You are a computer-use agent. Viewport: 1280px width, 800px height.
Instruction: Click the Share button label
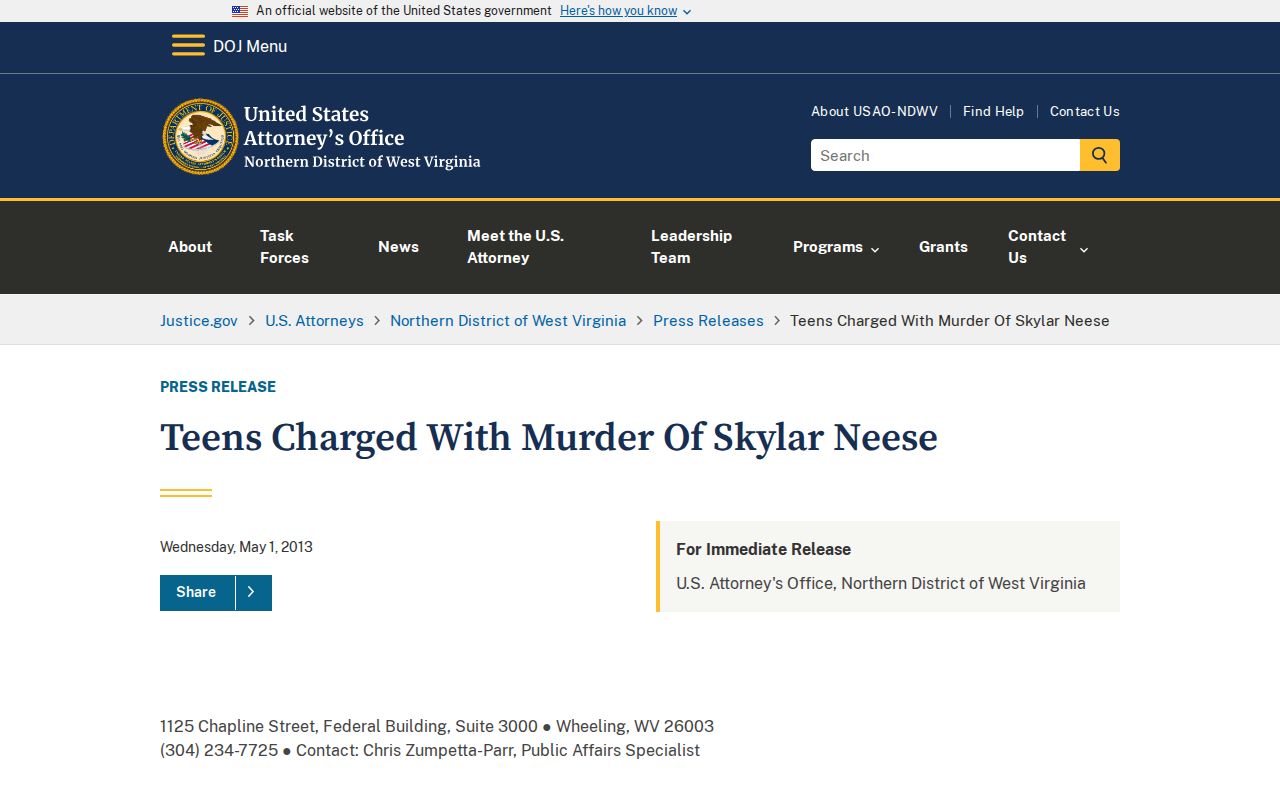tap(196, 592)
